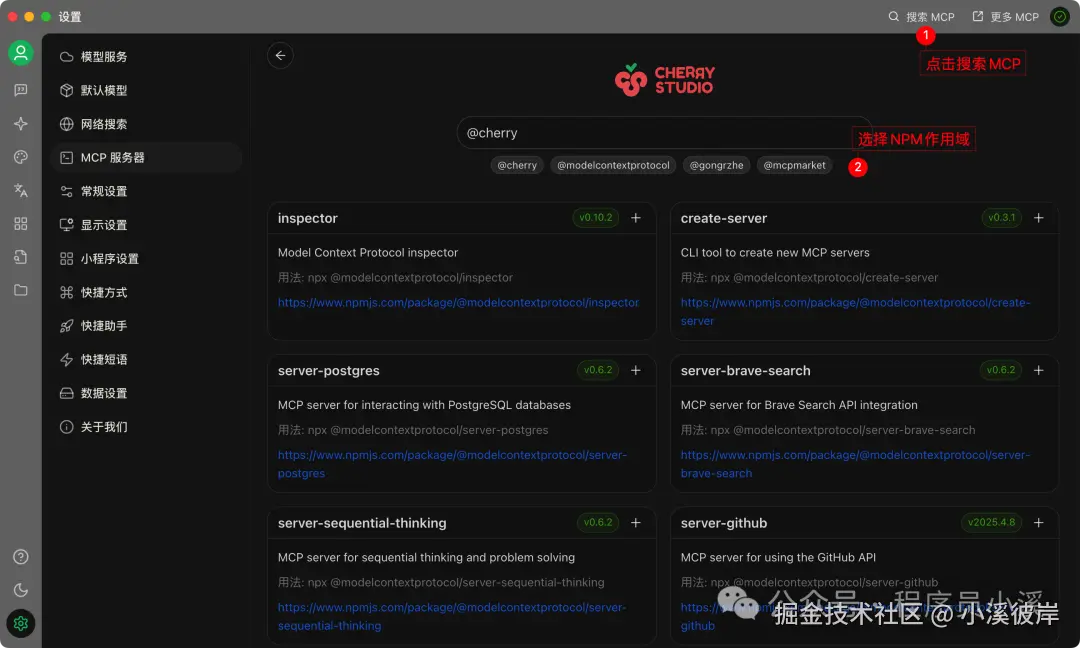Image resolution: width=1080 pixels, height=648 pixels.
Task: Open 数据设置 settings section
Action: (146, 393)
